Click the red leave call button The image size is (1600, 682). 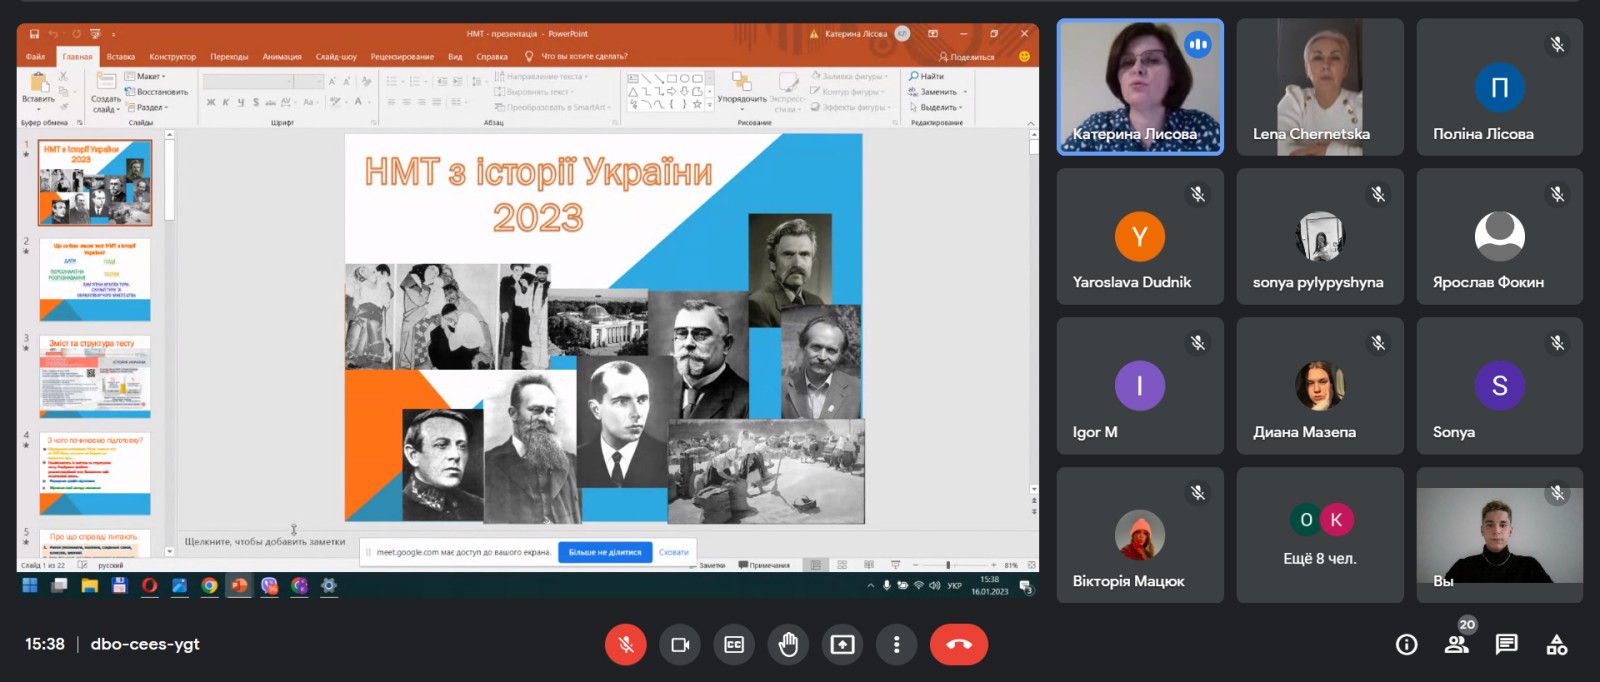[959, 645]
